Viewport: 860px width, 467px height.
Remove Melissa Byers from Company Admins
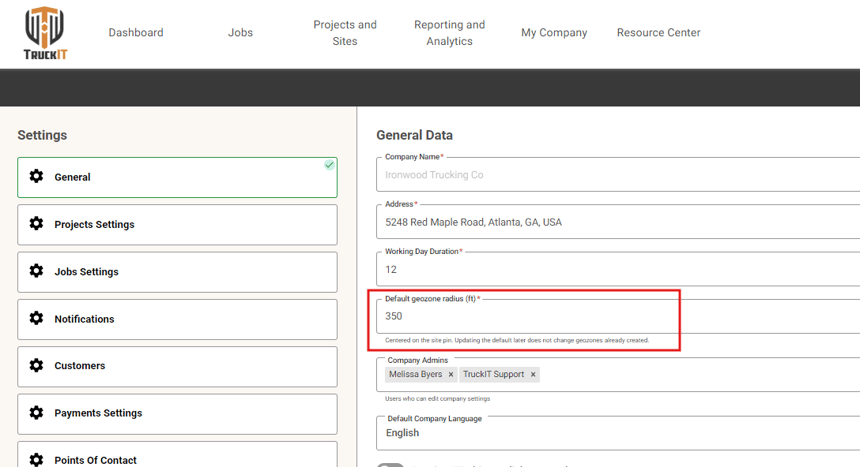[451, 374]
